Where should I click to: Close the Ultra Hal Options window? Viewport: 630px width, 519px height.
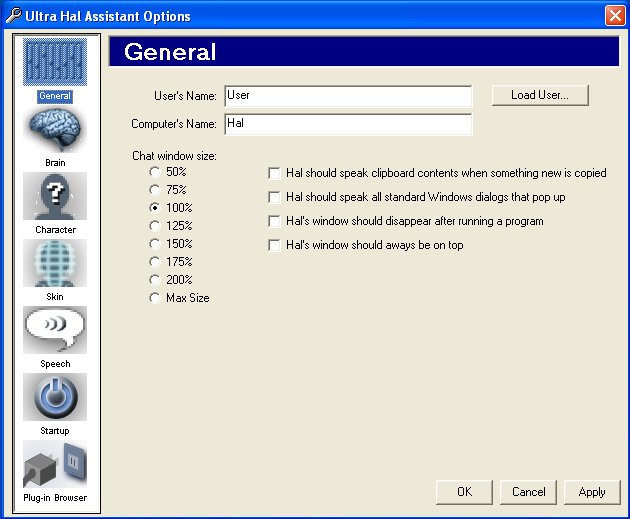point(615,16)
